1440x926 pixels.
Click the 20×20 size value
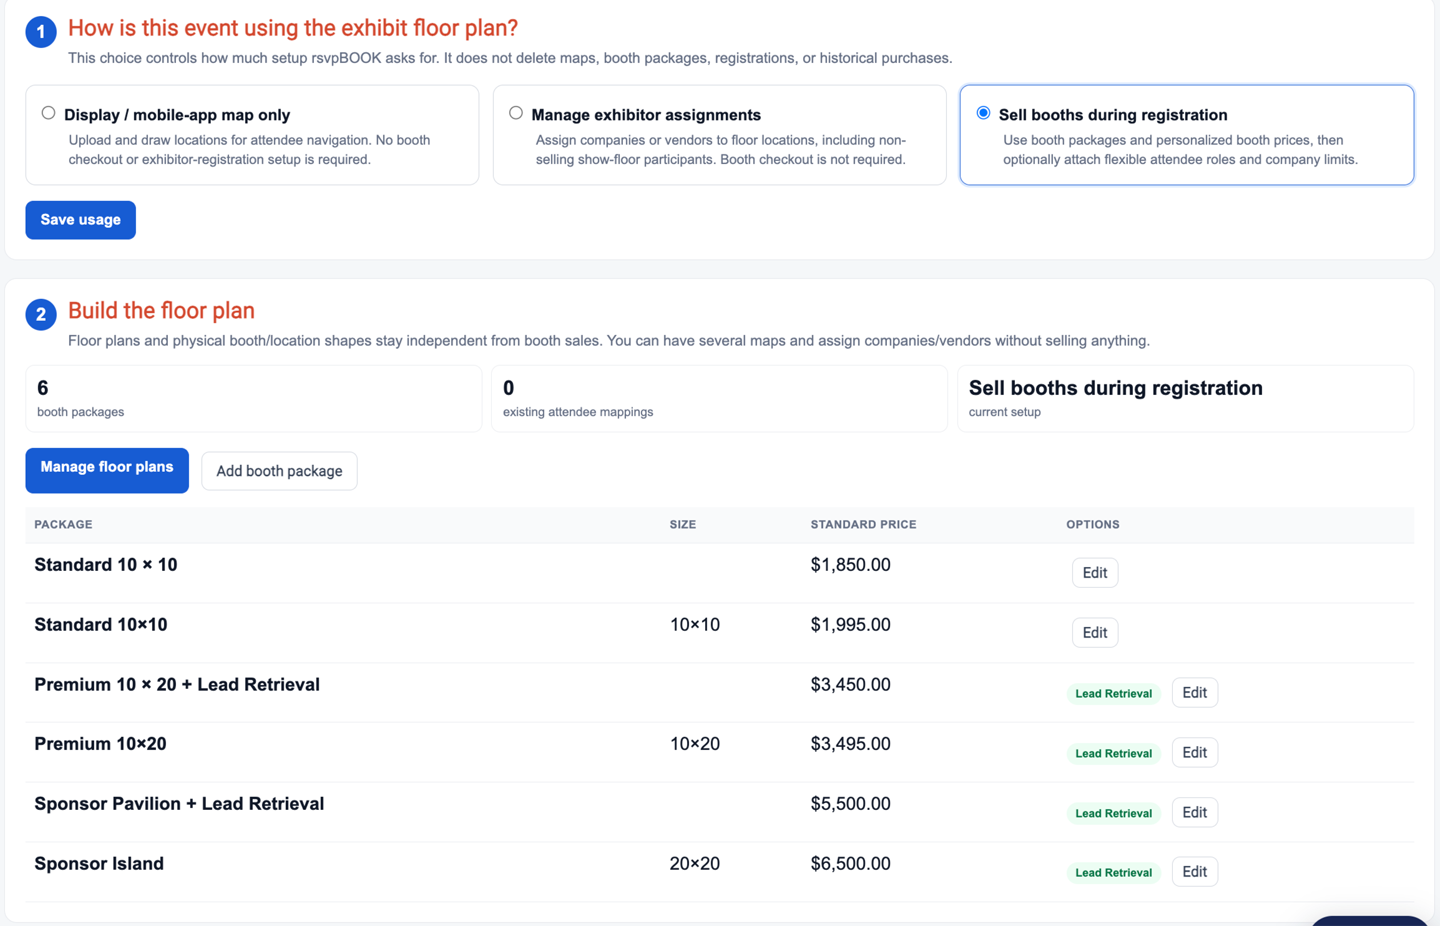695,864
